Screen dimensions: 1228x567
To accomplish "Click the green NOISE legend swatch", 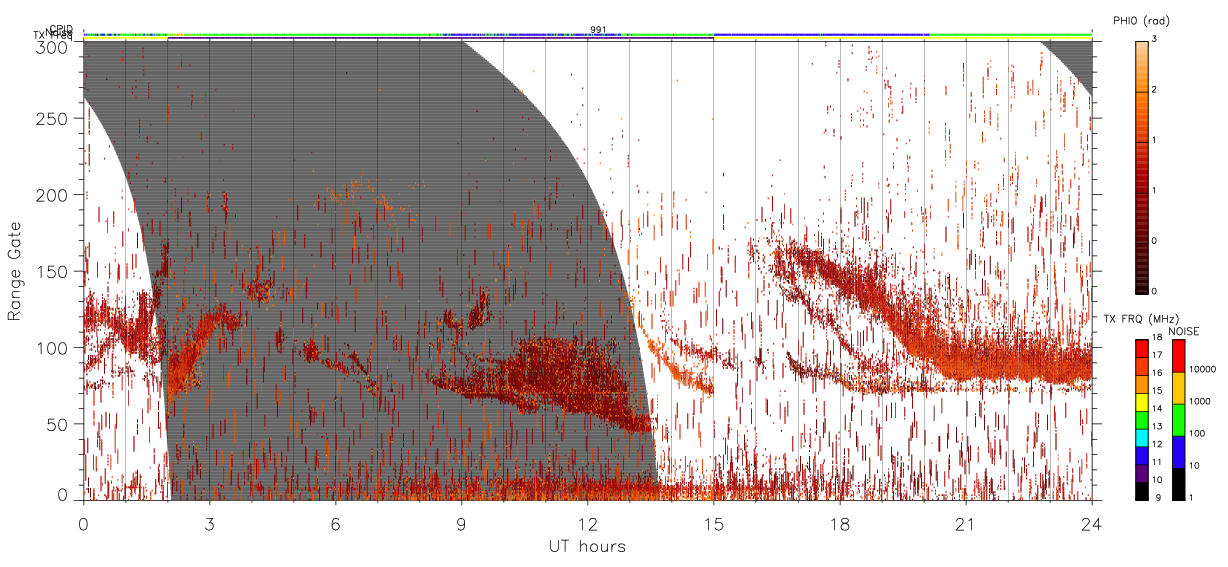I will [1180, 419].
